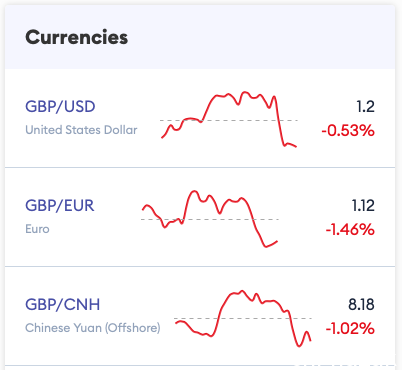Click the -1.02% change figure
Image resolution: width=402 pixels, height=370 pixels.
point(350,329)
